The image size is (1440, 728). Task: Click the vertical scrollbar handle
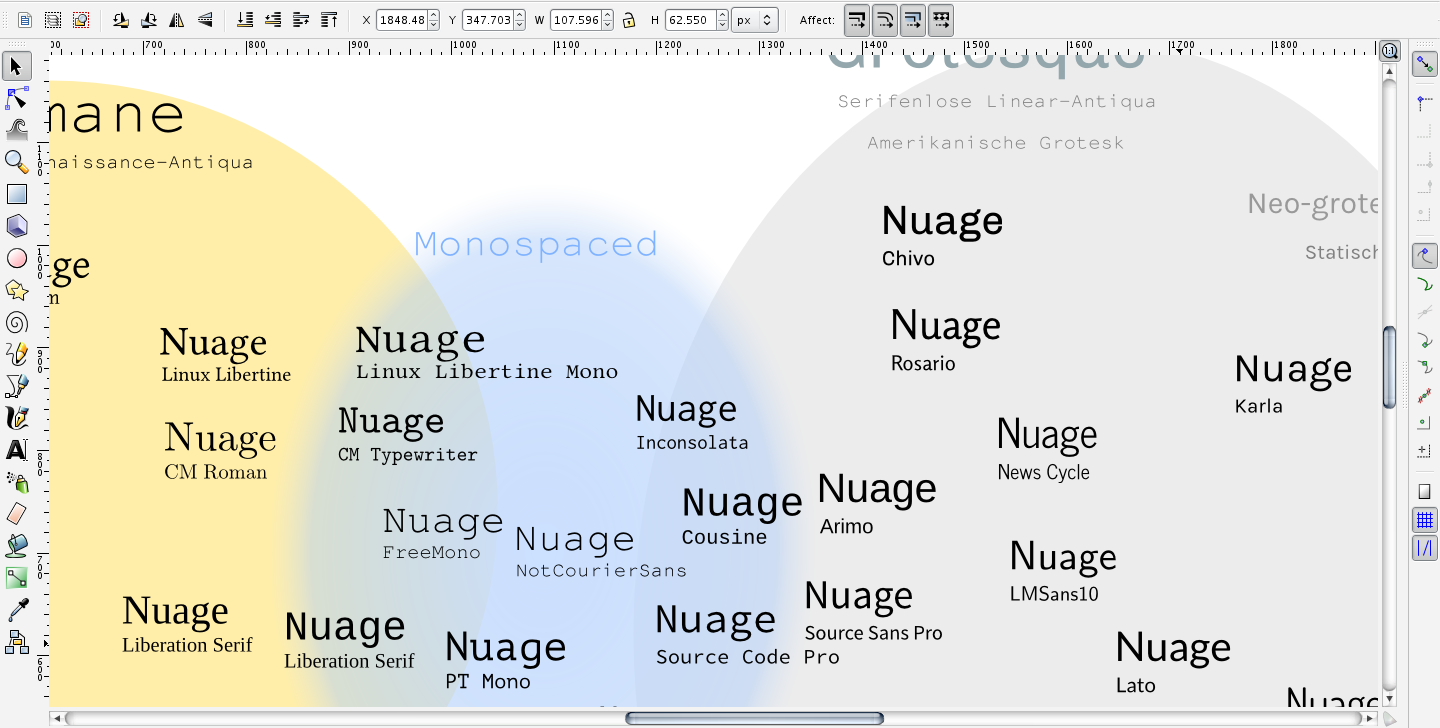1389,367
